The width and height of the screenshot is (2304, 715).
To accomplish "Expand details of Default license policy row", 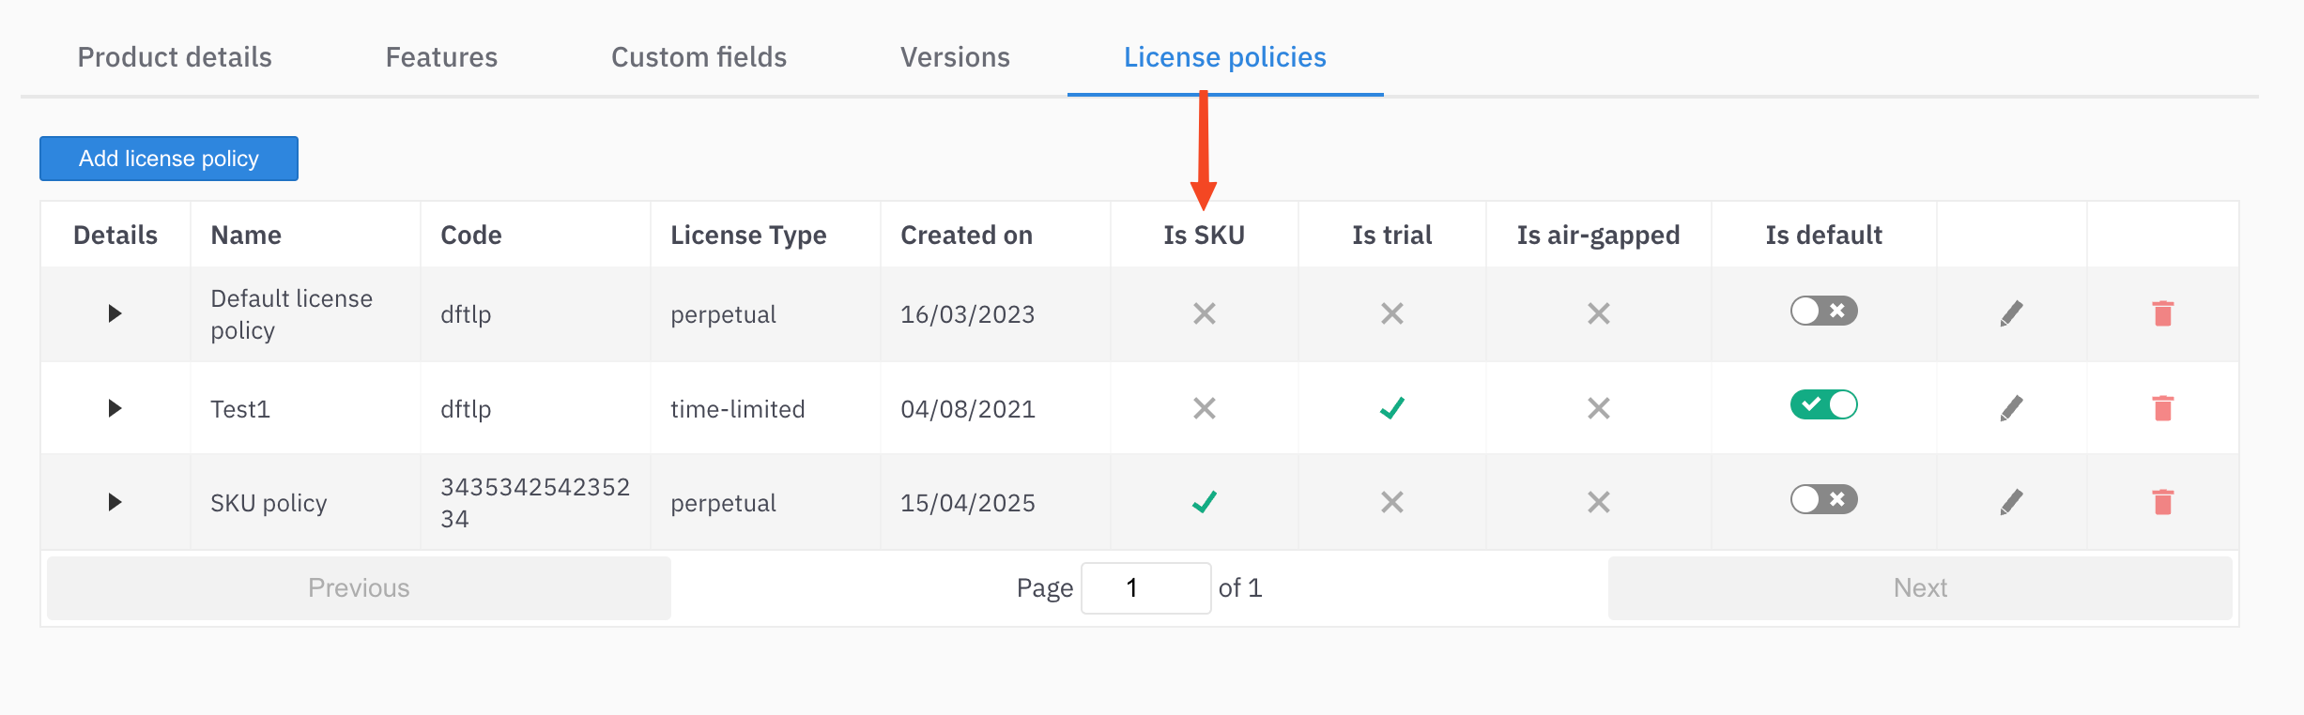I will click(x=115, y=314).
